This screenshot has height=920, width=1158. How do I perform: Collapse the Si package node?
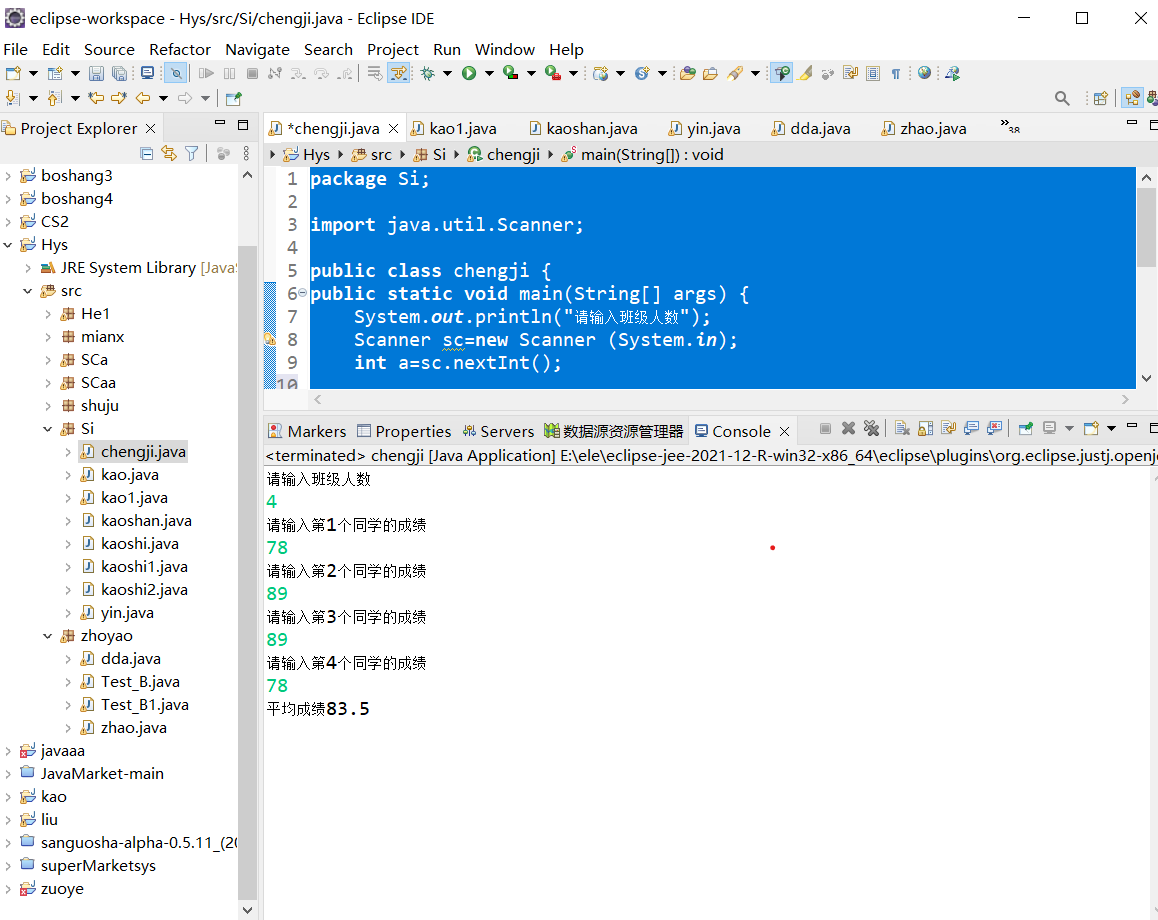(x=47, y=429)
